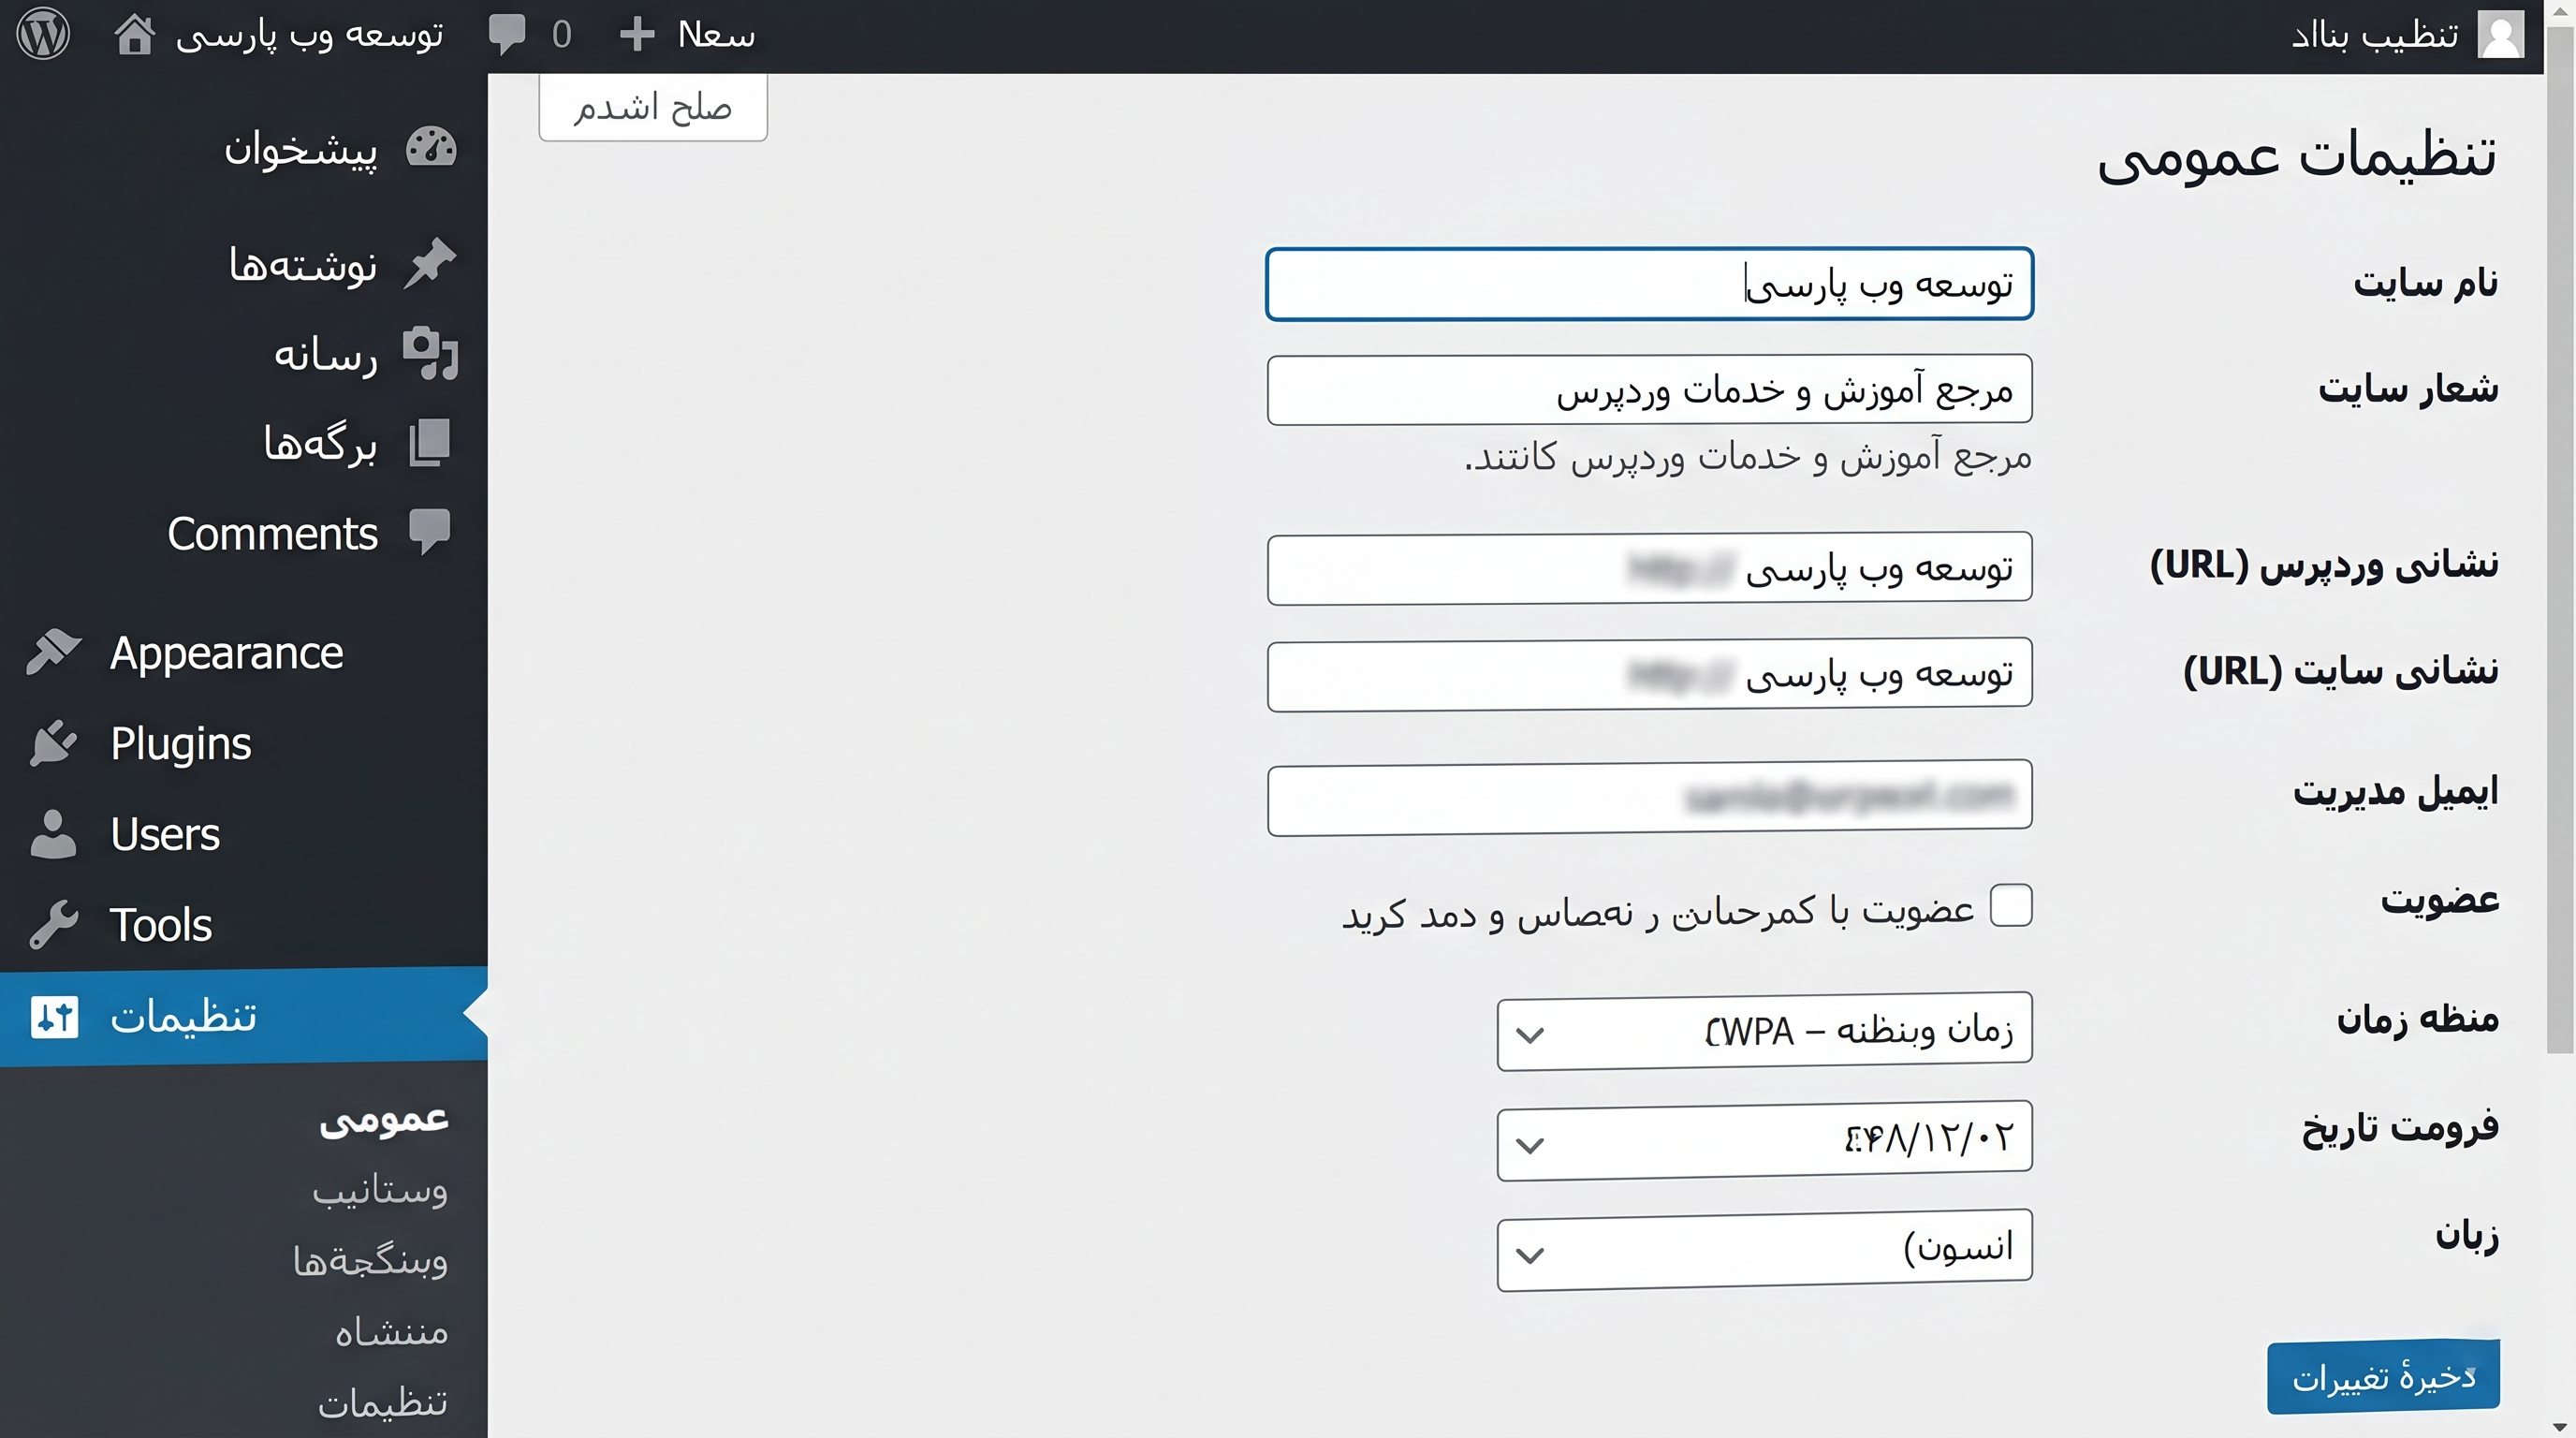This screenshot has height=1438, width=2576.
Task: Click the media library icon
Action: coord(430,353)
